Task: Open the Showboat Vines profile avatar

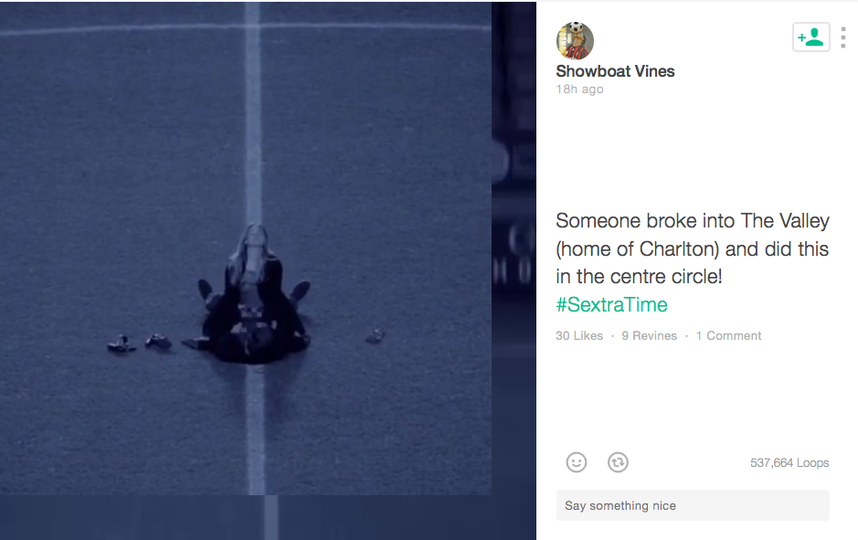Action: 575,40
